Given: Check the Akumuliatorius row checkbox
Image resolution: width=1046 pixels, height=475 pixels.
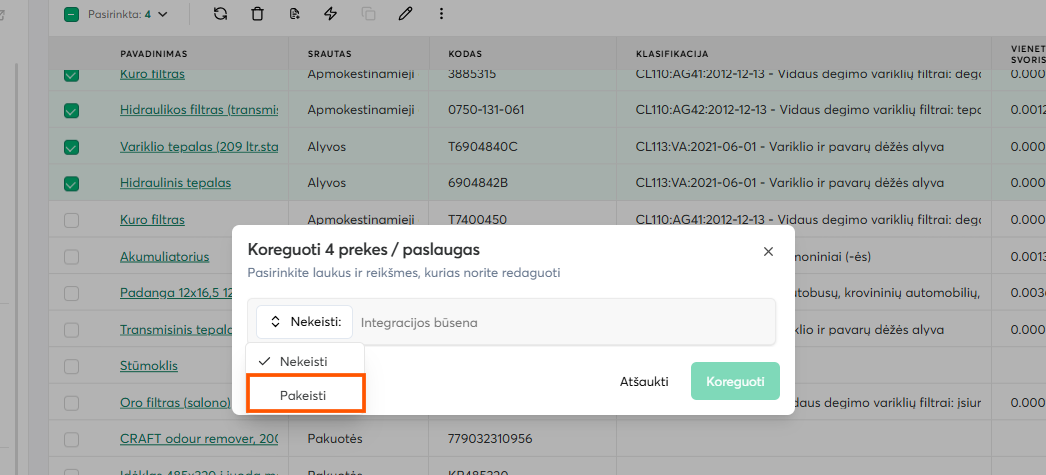Looking at the screenshot, I should click(x=71, y=256).
